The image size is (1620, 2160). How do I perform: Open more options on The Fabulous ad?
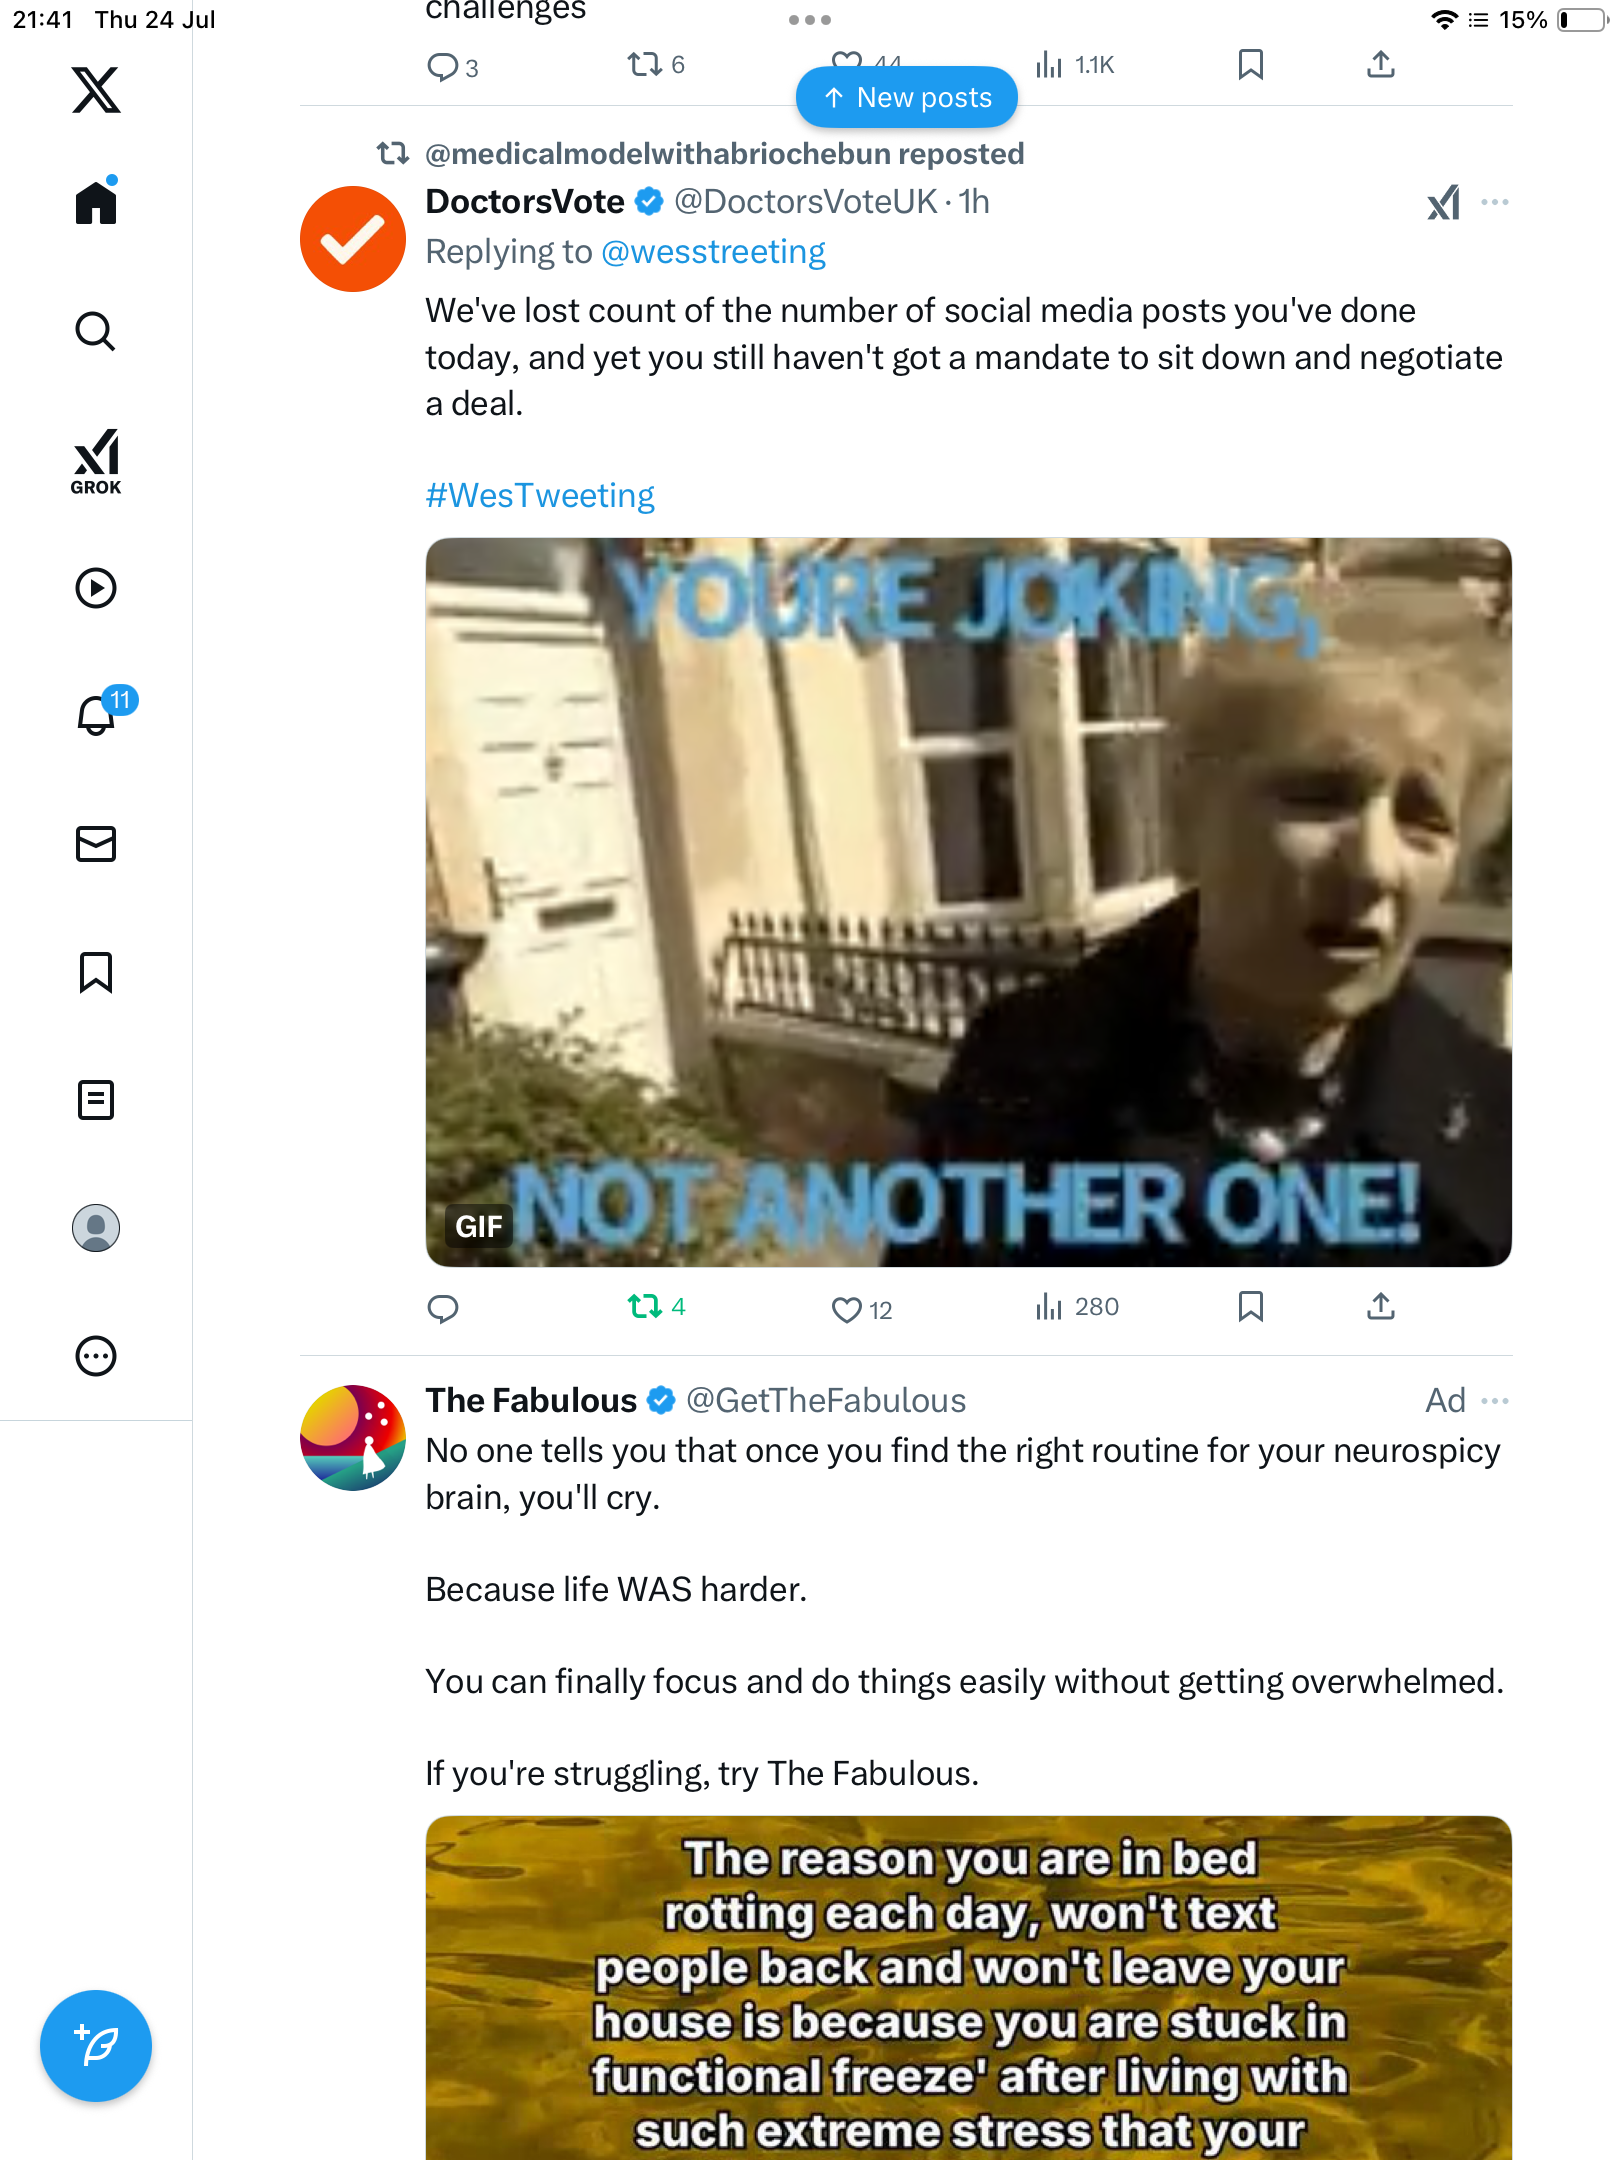pos(1495,1401)
